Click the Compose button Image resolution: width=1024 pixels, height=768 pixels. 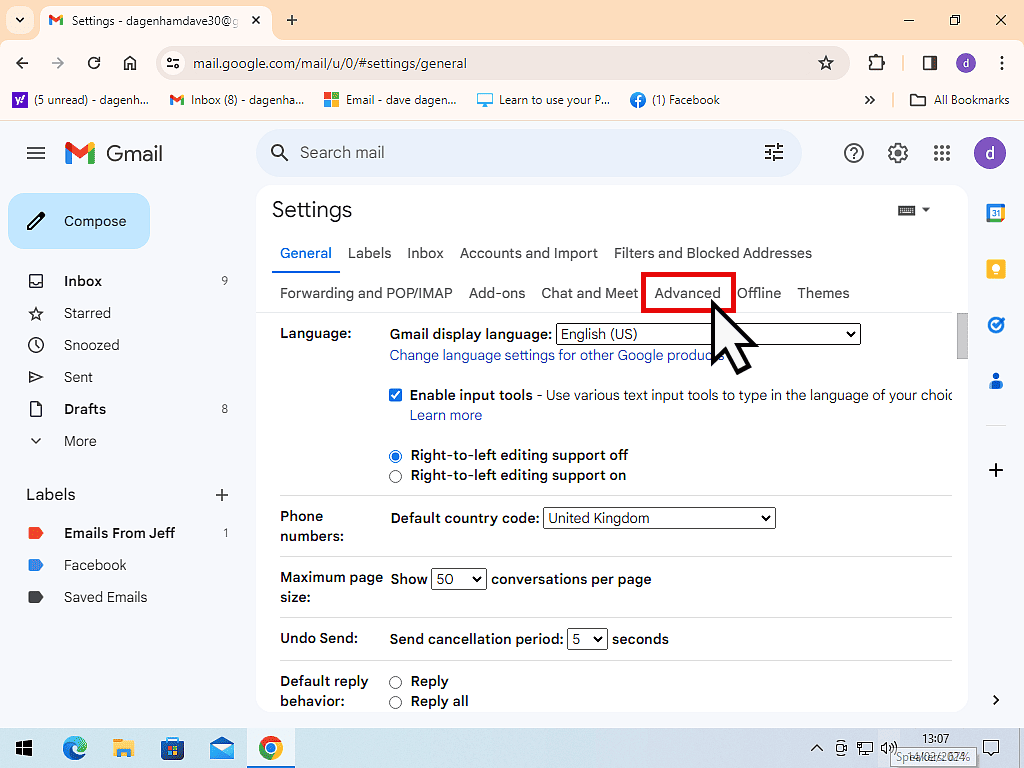[79, 221]
